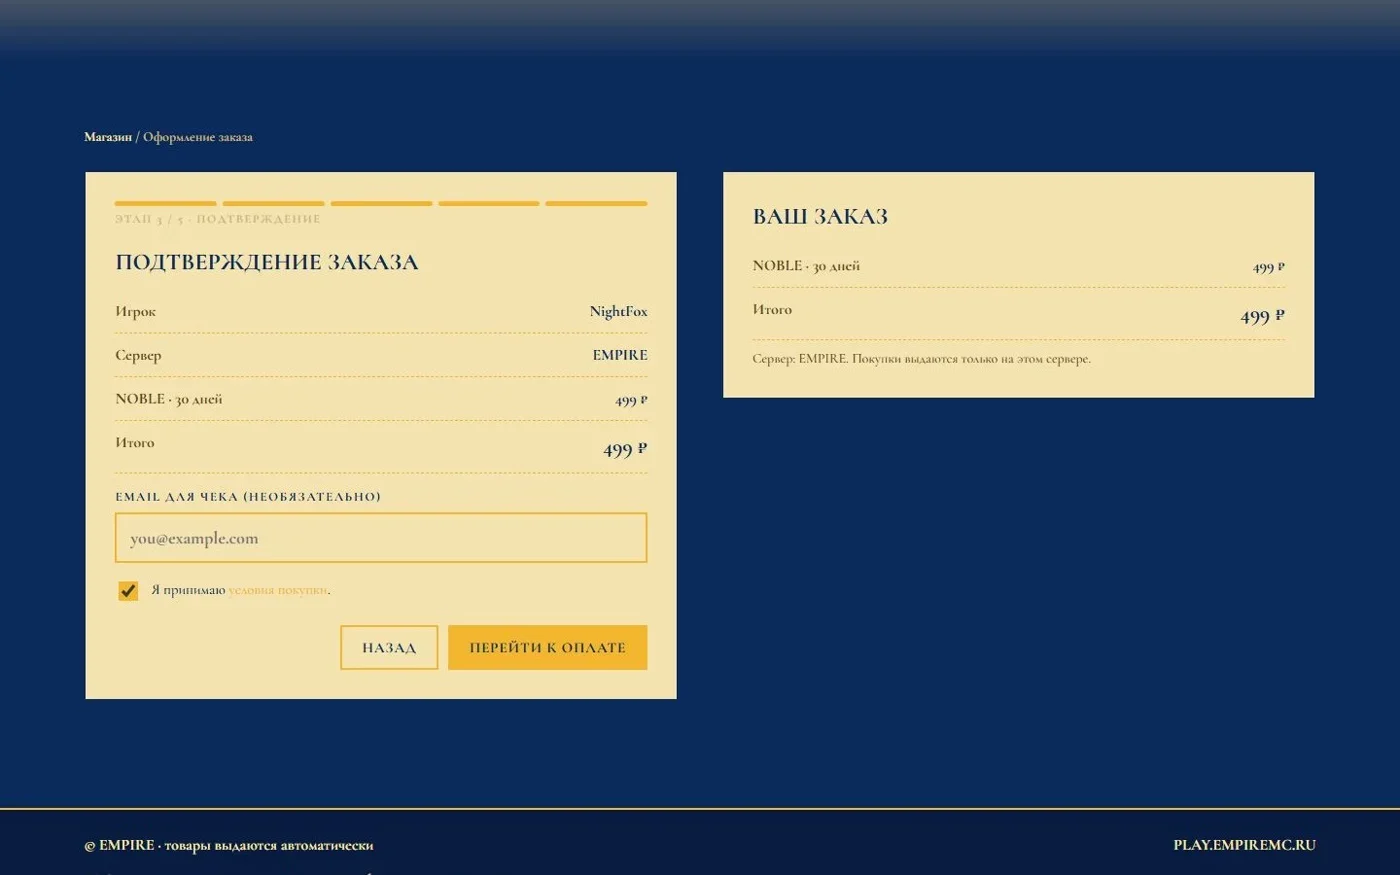This screenshot has height=875, width=1400.
Task: Click the 'ПЕРЕЙТИ К ОПЛАТЕ' button
Action: point(548,648)
